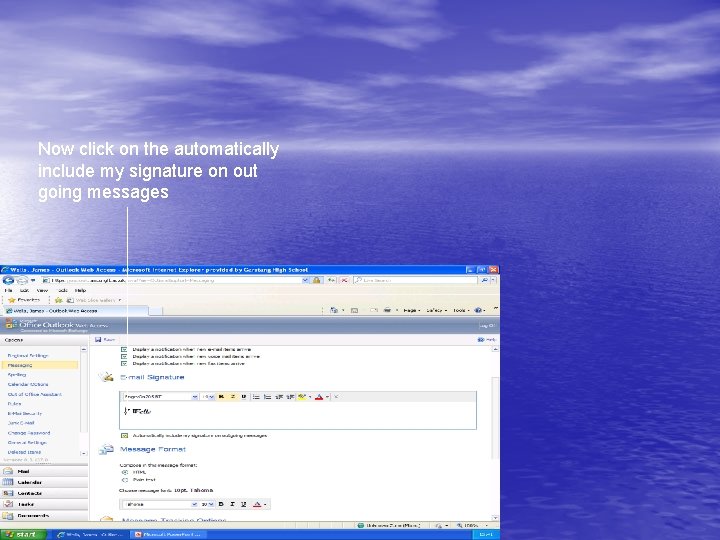The height and width of the screenshot is (540, 720).
Task: Click the browser Back arrow button
Action: click(x=8, y=280)
